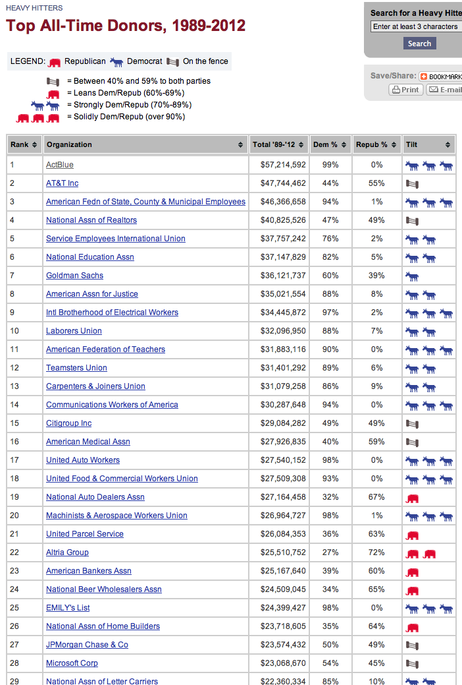Open Communications Workers of America link

tap(112, 405)
